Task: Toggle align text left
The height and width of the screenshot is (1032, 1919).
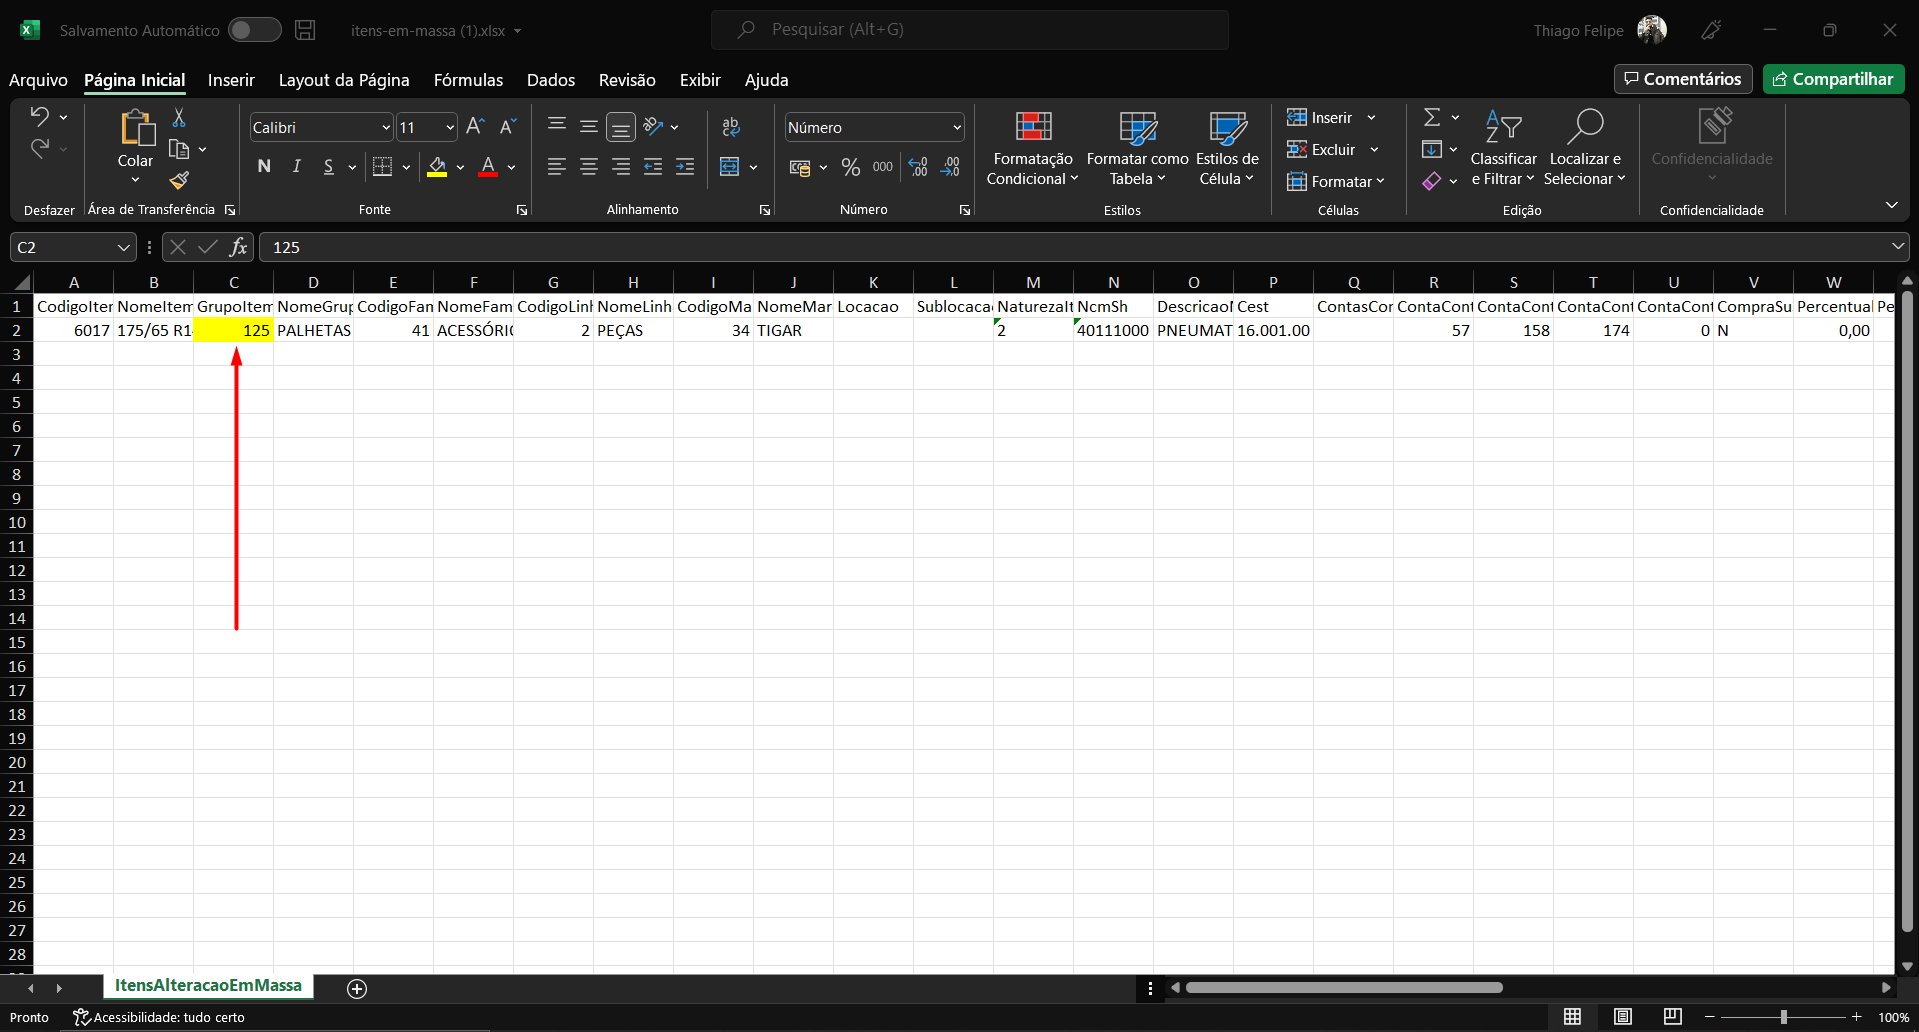Action: (x=557, y=166)
